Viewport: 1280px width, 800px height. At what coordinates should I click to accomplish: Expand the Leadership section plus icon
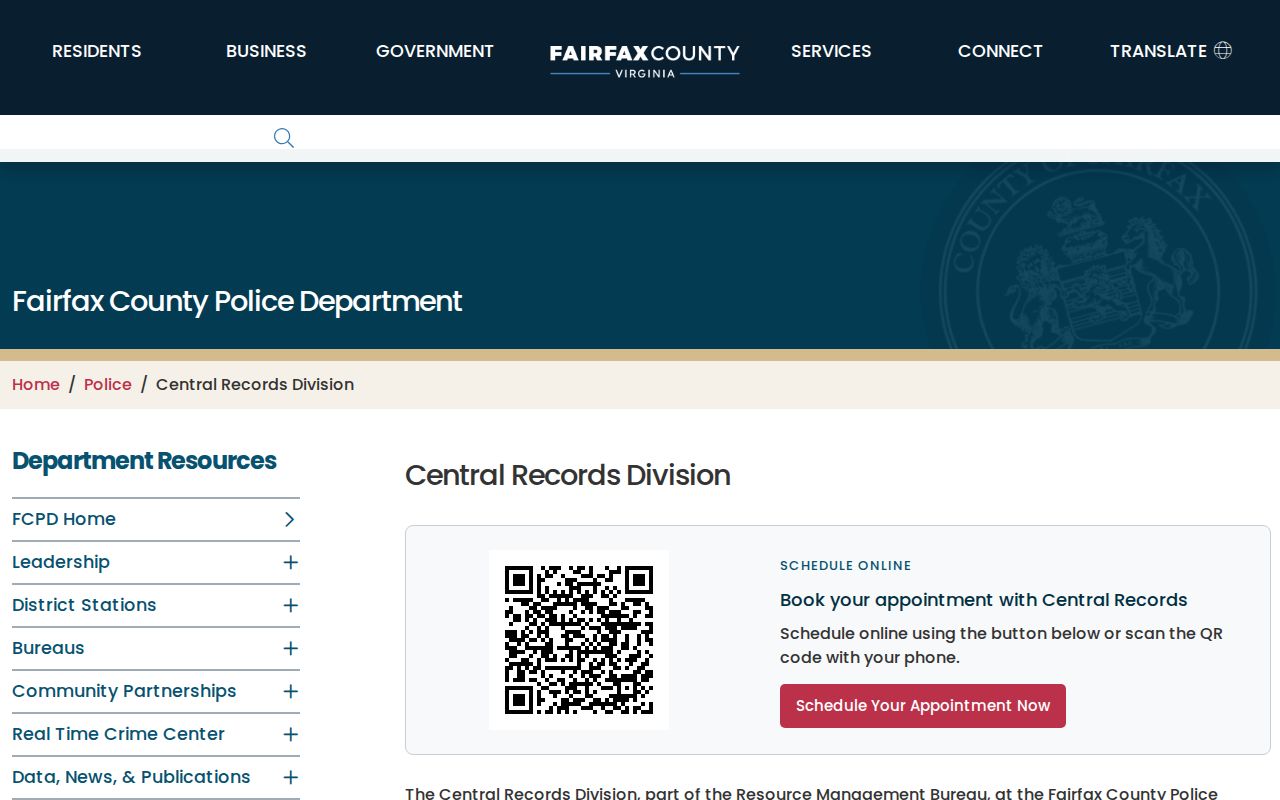(x=290, y=562)
